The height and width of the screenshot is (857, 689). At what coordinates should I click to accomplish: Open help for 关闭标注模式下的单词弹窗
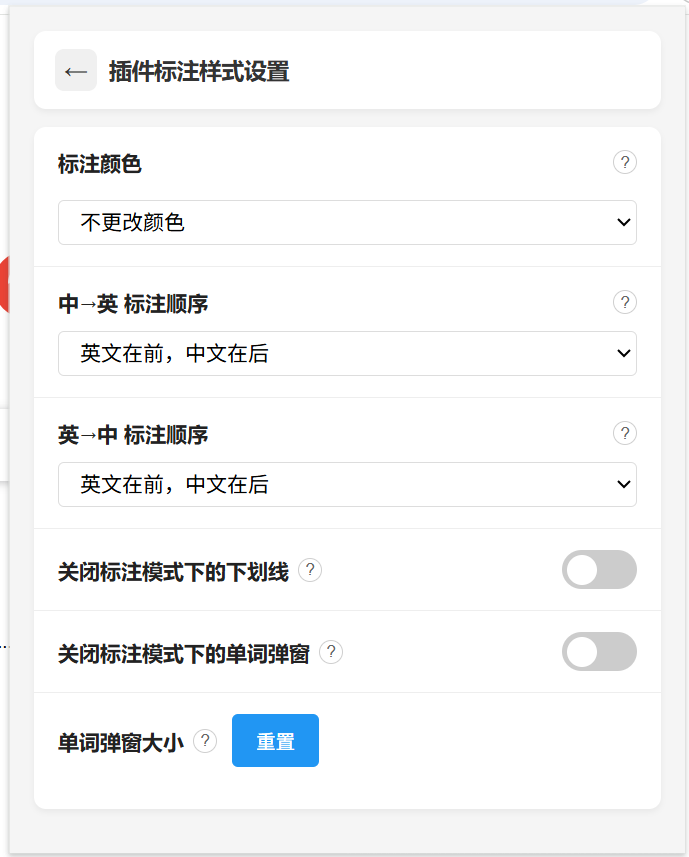coord(332,651)
